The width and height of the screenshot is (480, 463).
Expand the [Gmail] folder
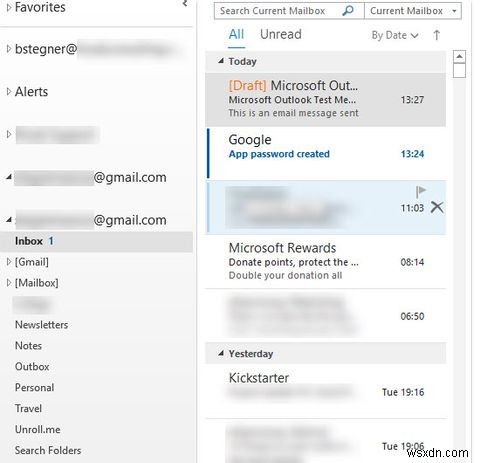coord(9,262)
